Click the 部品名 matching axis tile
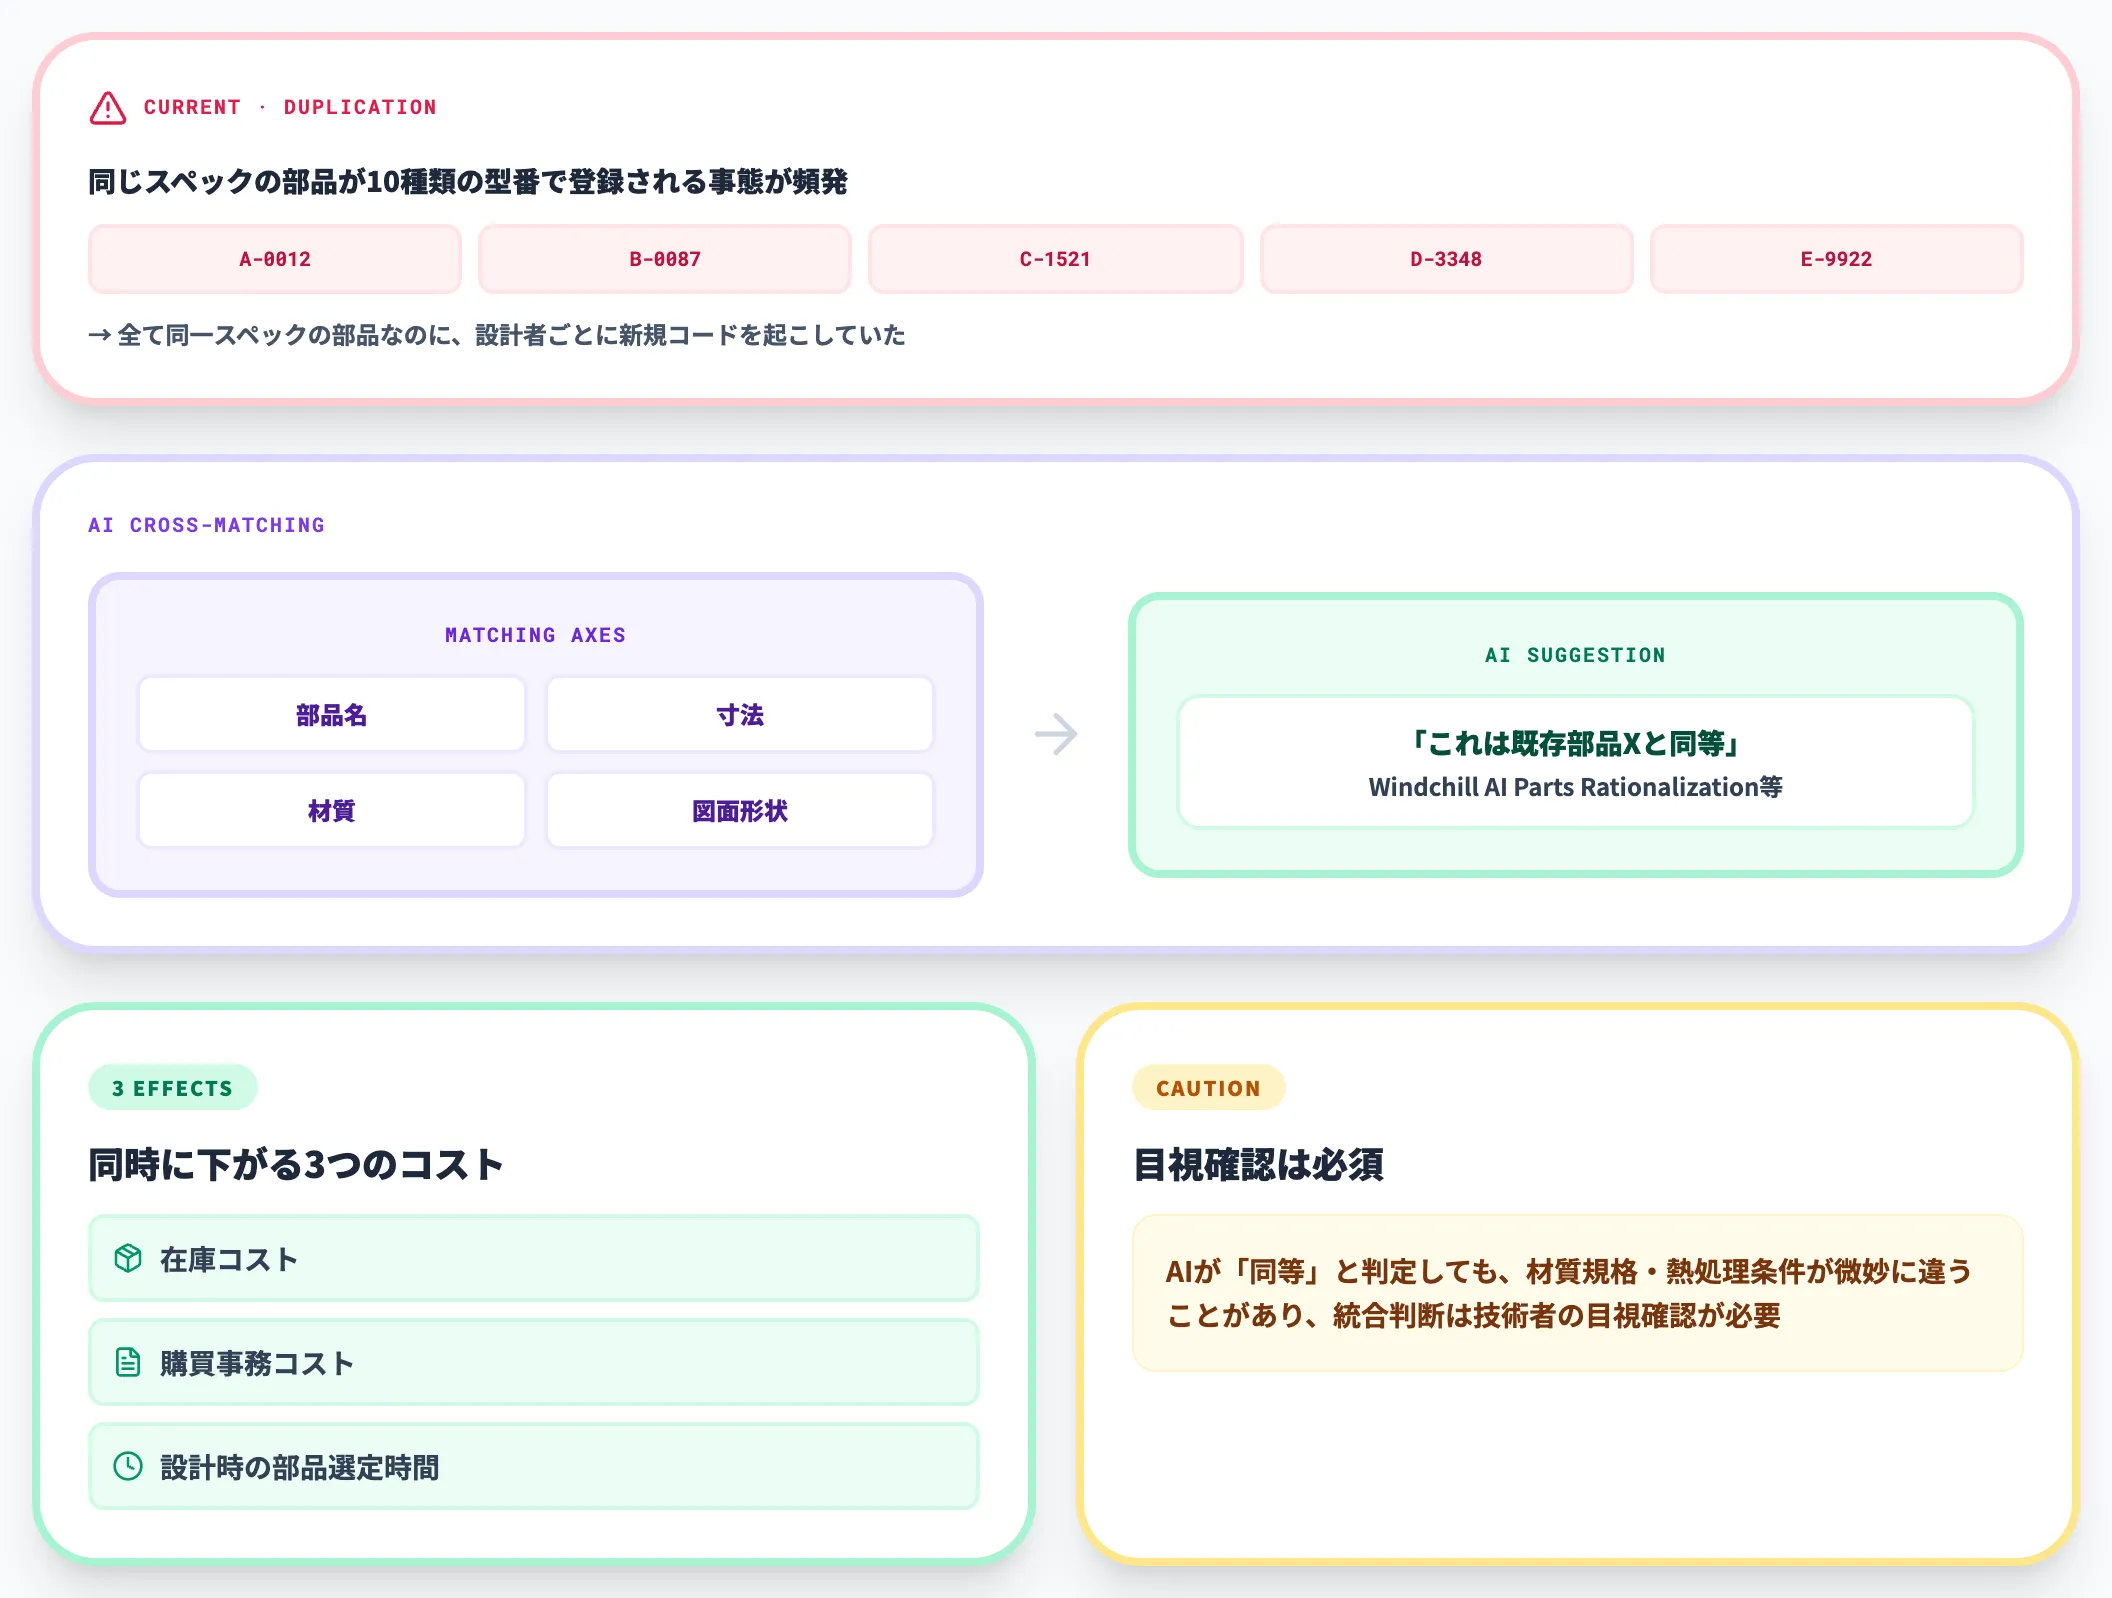Viewport: 2112px width, 1598px height. pos(331,715)
